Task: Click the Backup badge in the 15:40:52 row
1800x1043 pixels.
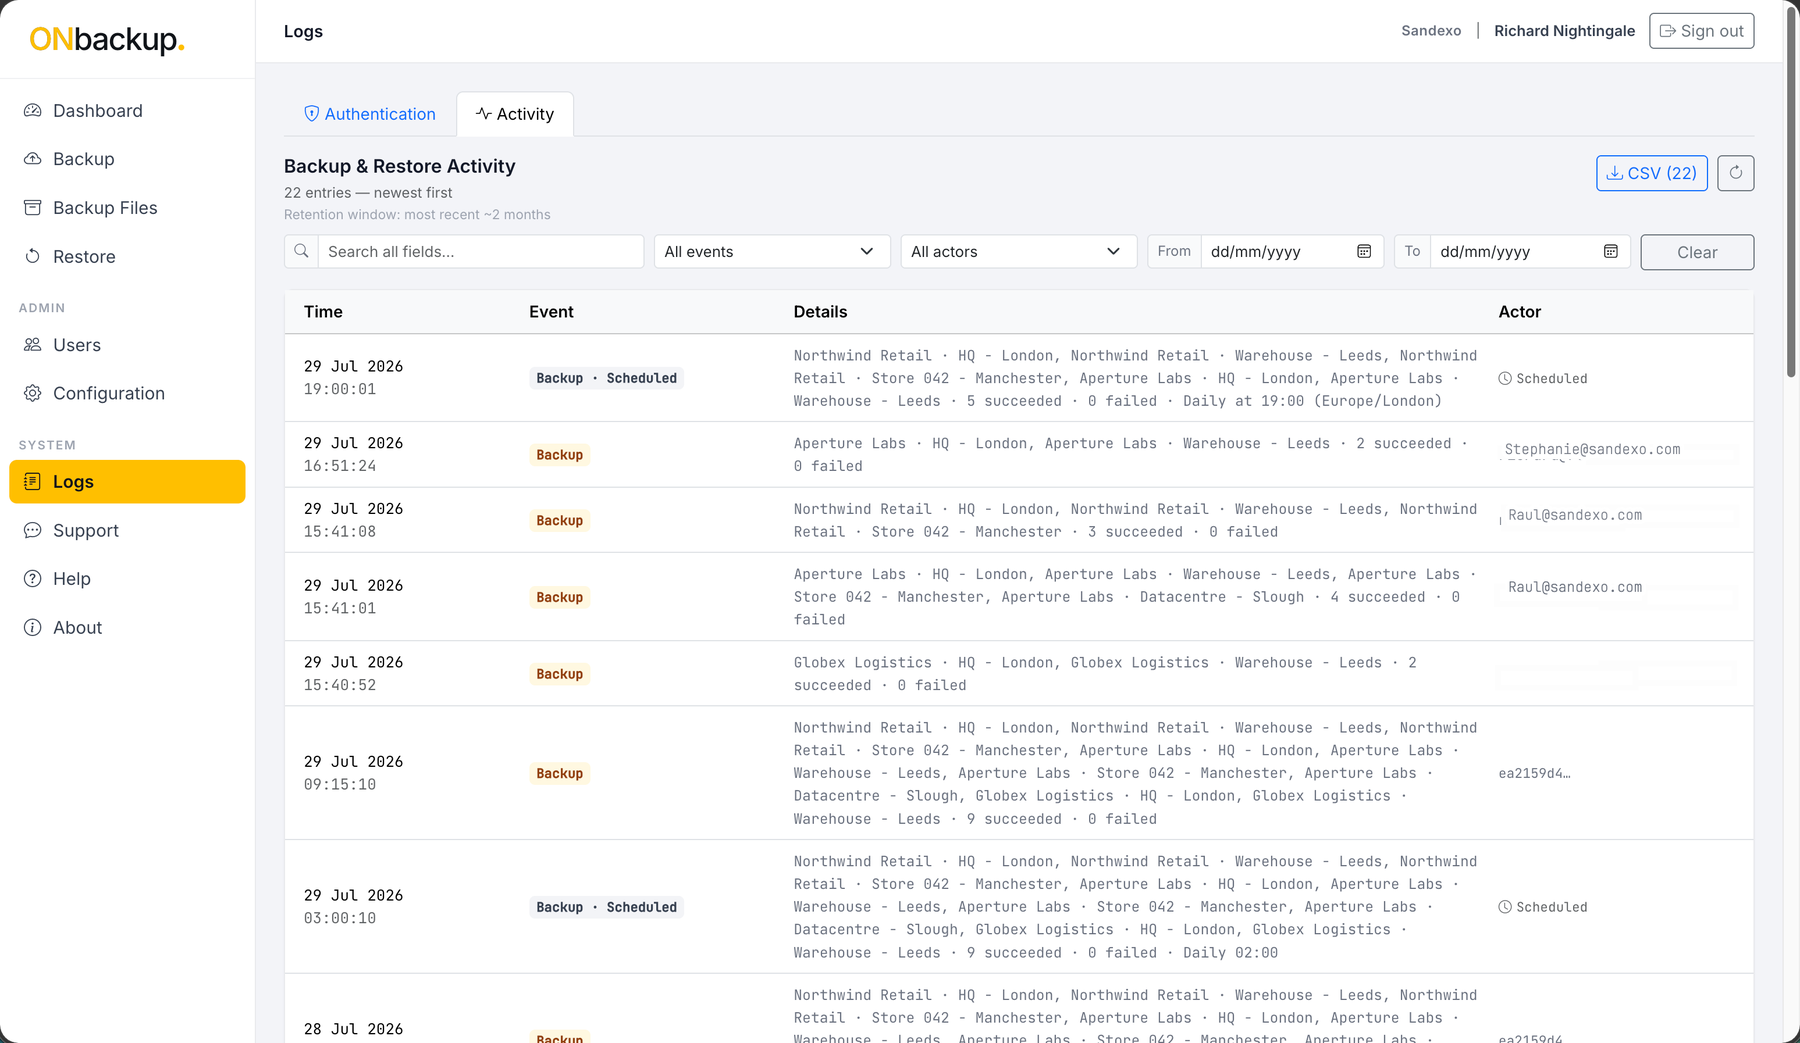Action: tap(559, 674)
